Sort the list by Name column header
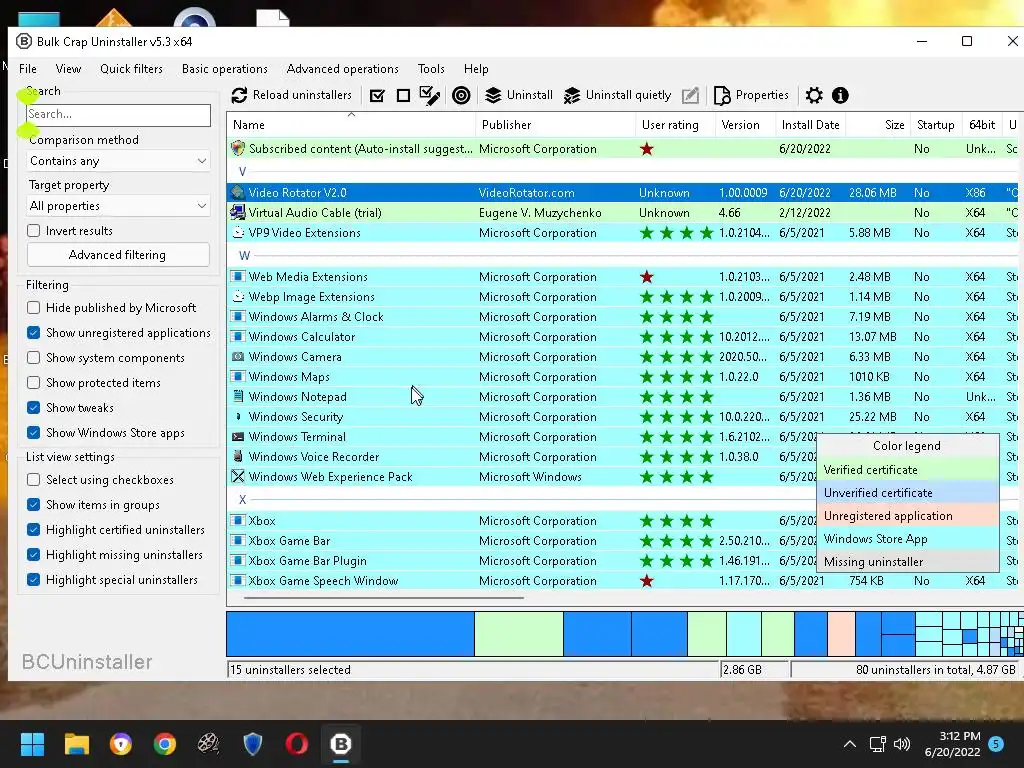 pos(351,125)
